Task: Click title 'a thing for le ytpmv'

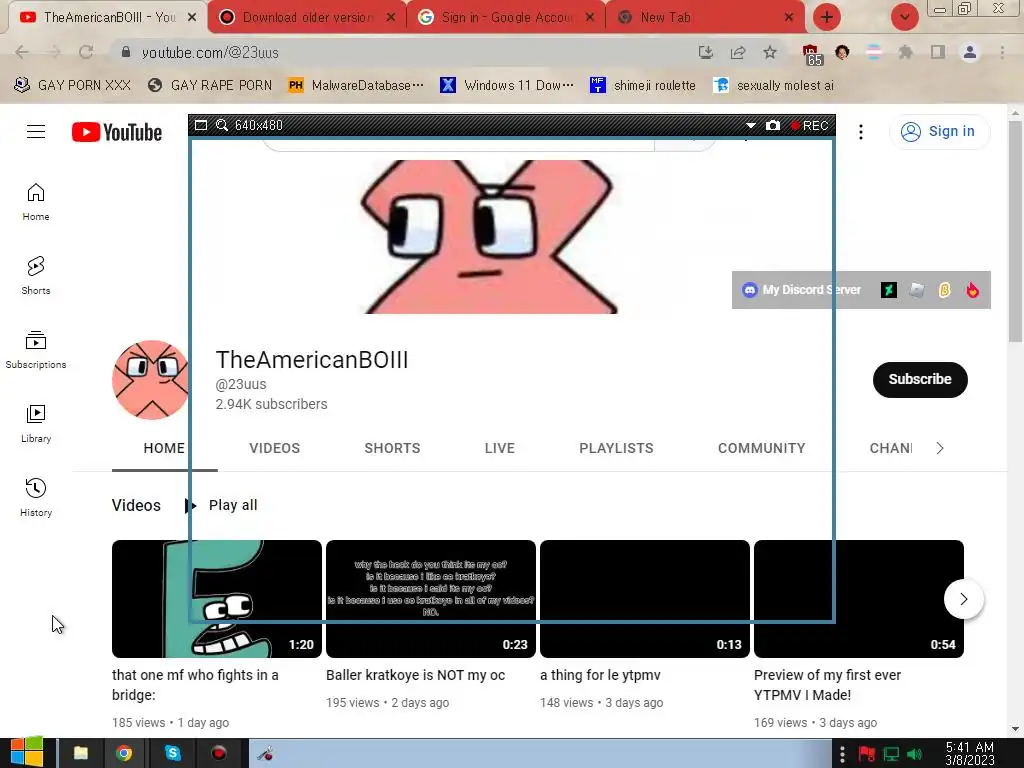Action: pos(600,675)
